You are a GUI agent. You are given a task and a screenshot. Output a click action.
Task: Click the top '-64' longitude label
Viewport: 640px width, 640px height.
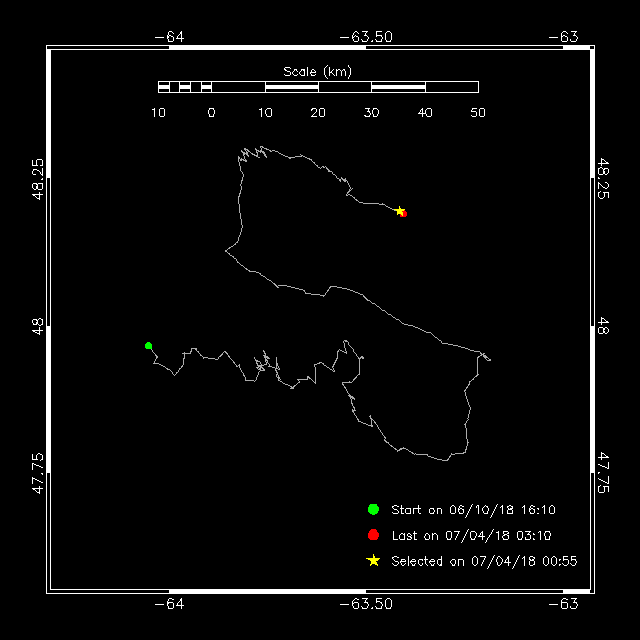click(x=169, y=37)
